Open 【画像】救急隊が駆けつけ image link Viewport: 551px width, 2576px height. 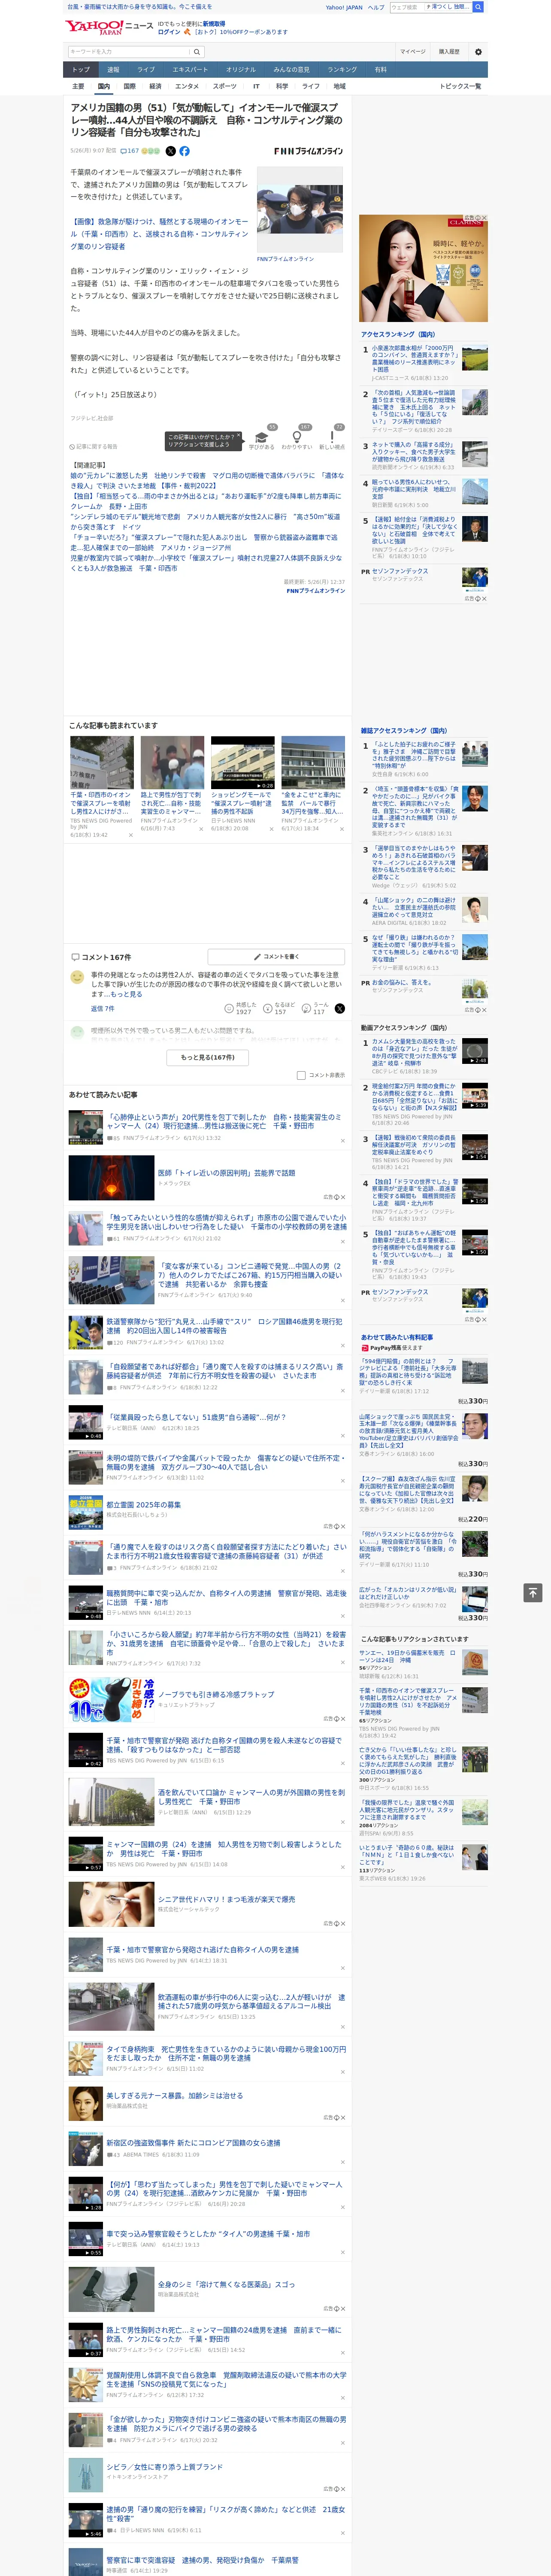(x=159, y=234)
